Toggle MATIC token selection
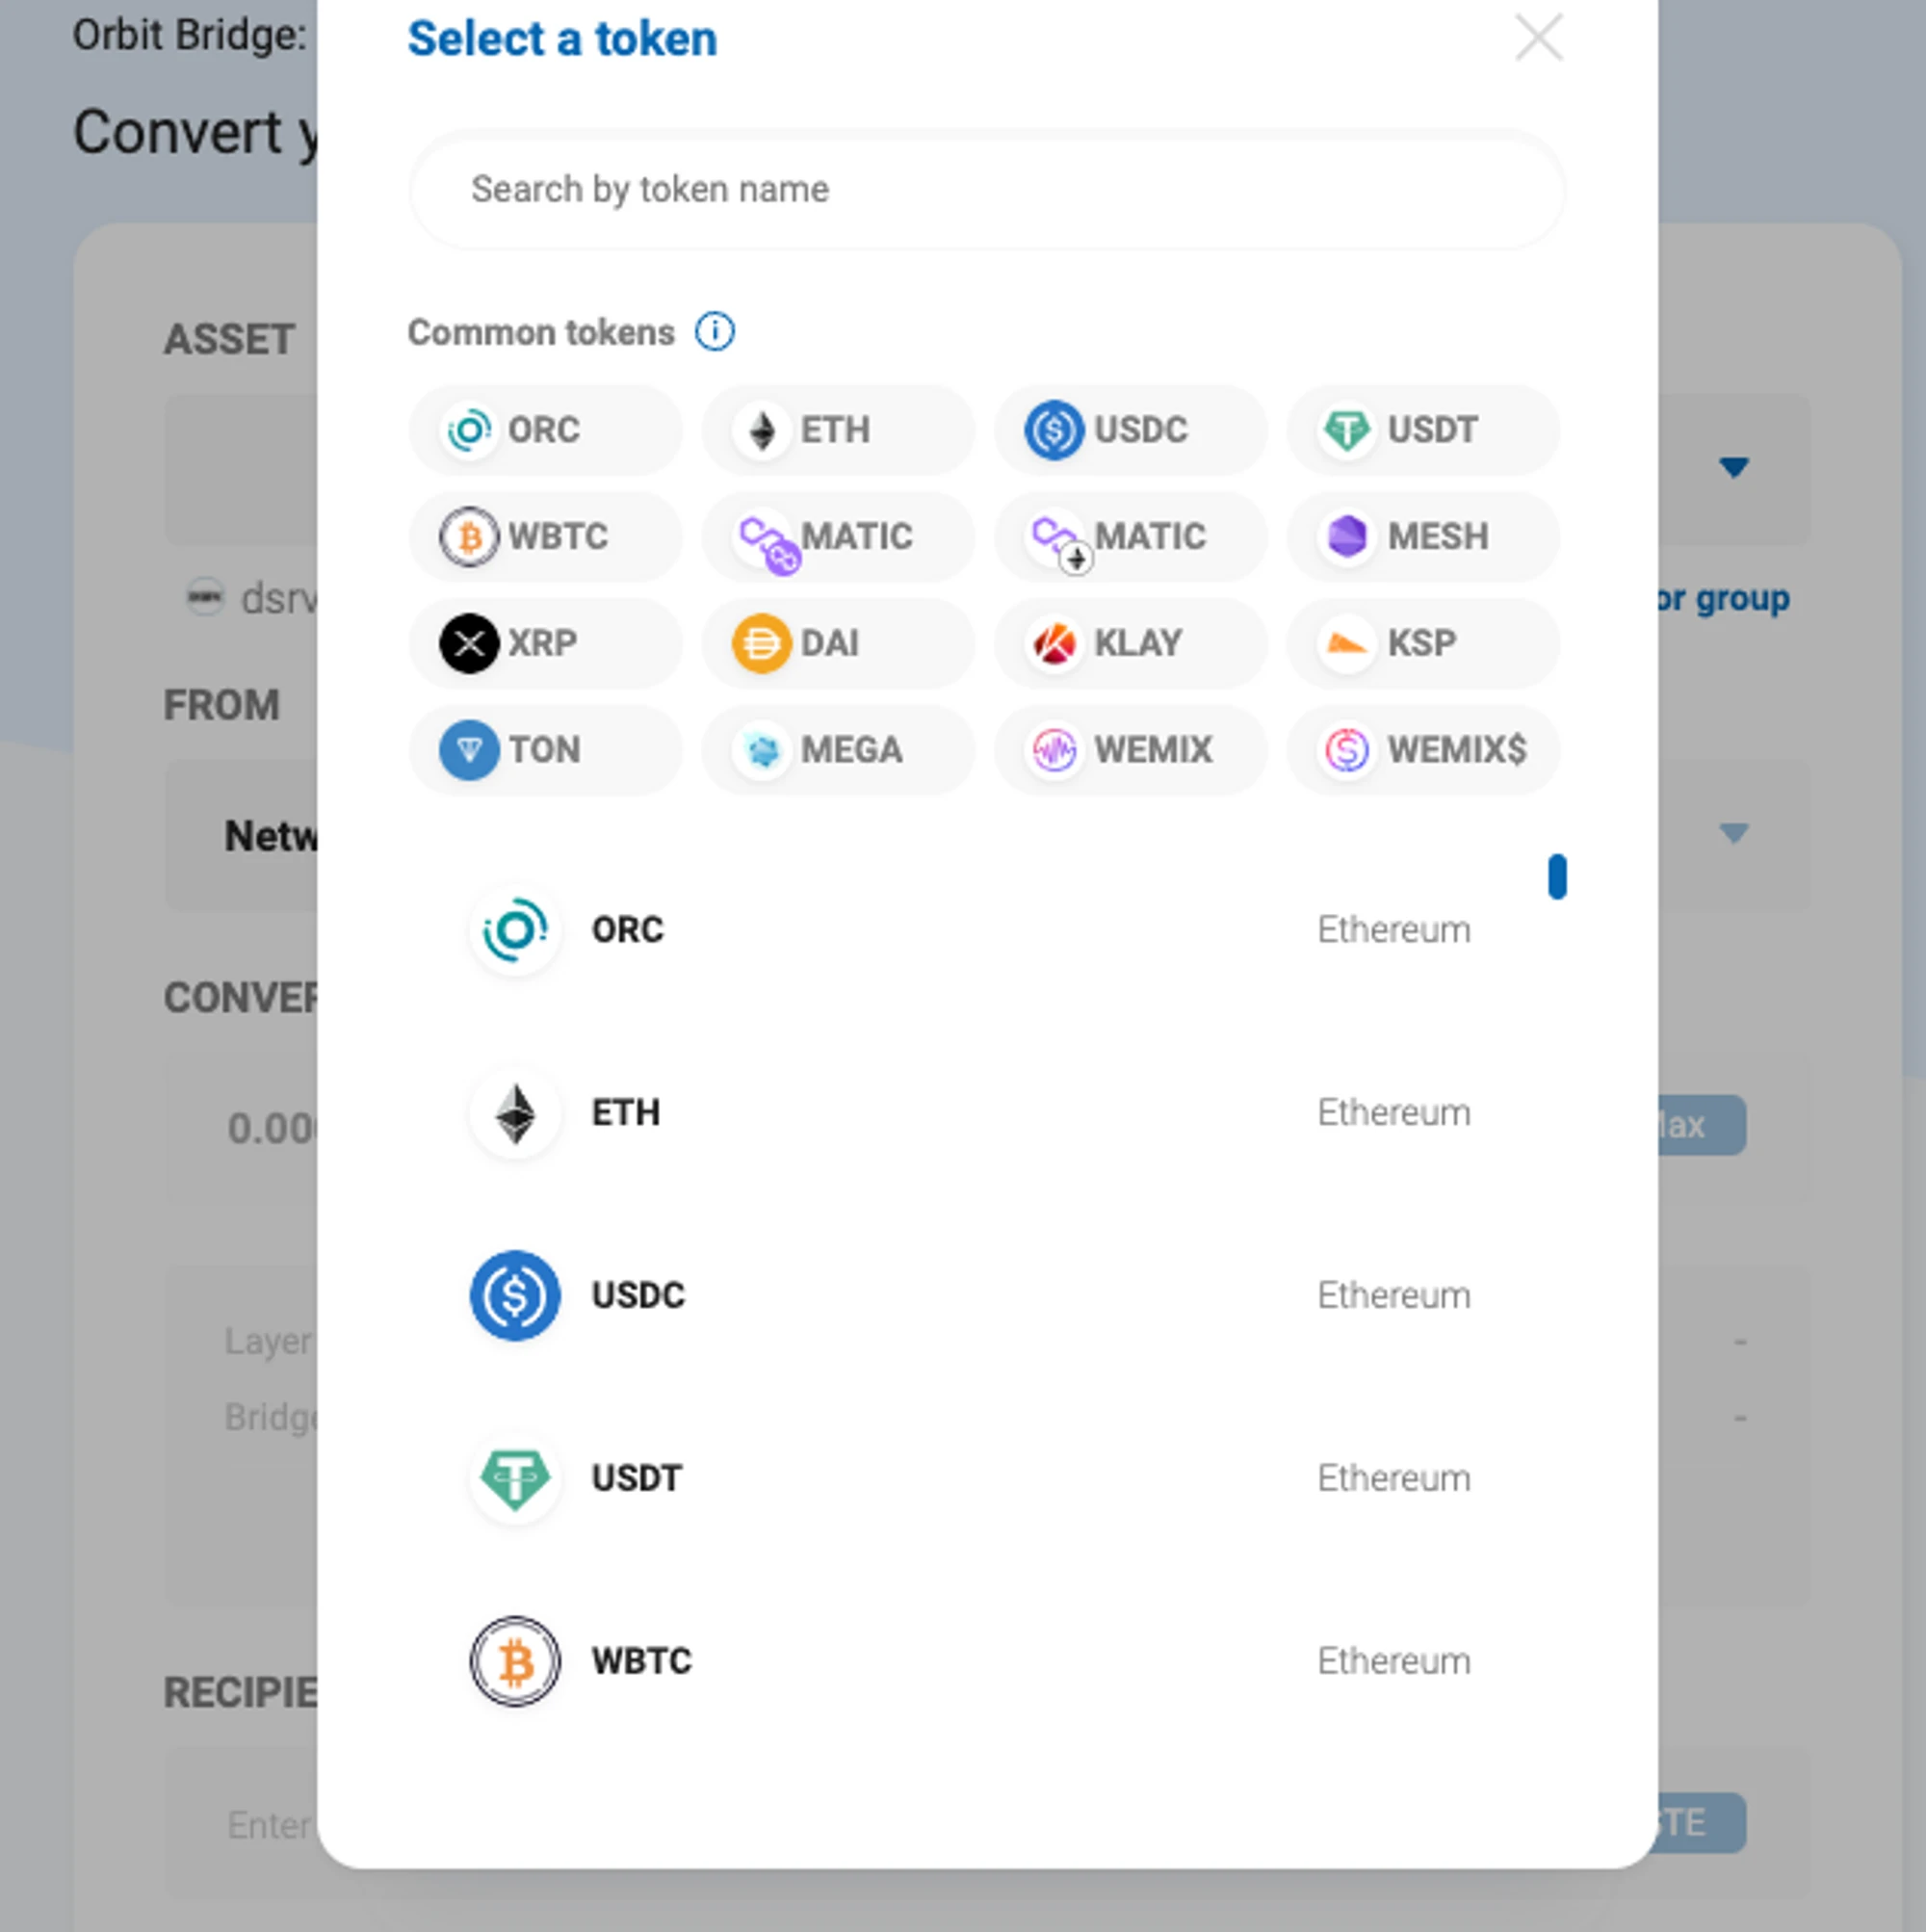Screen dimensions: 1926x1932 [x=834, y=536]
